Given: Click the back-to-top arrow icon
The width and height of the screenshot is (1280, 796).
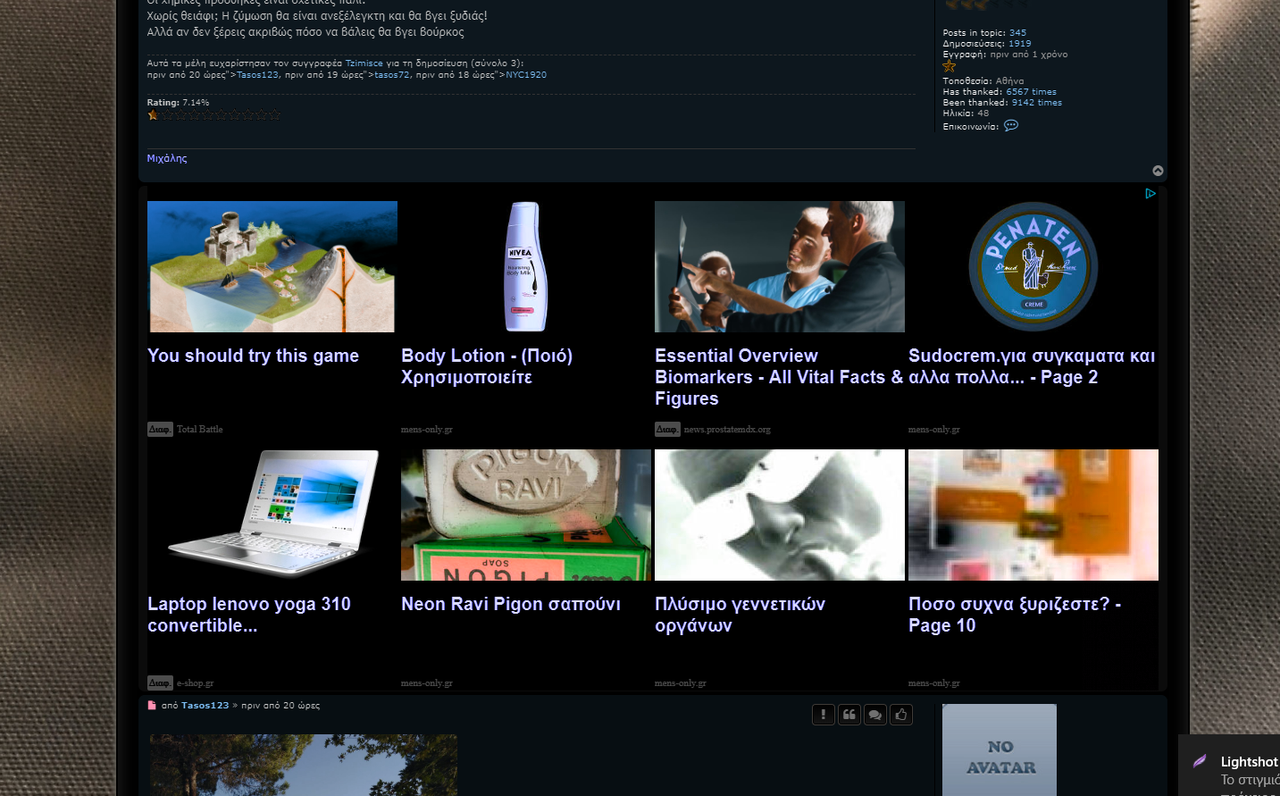Looking at the screenshot, I should click(x=1158, y=171).
